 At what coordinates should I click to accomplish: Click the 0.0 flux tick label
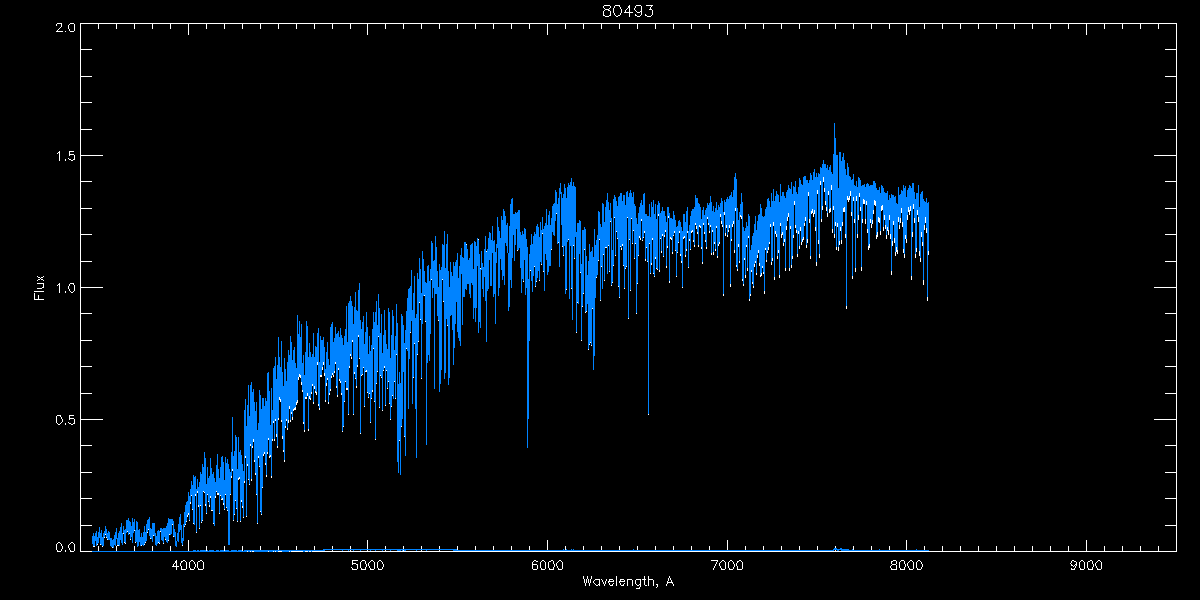pos(64,547)
